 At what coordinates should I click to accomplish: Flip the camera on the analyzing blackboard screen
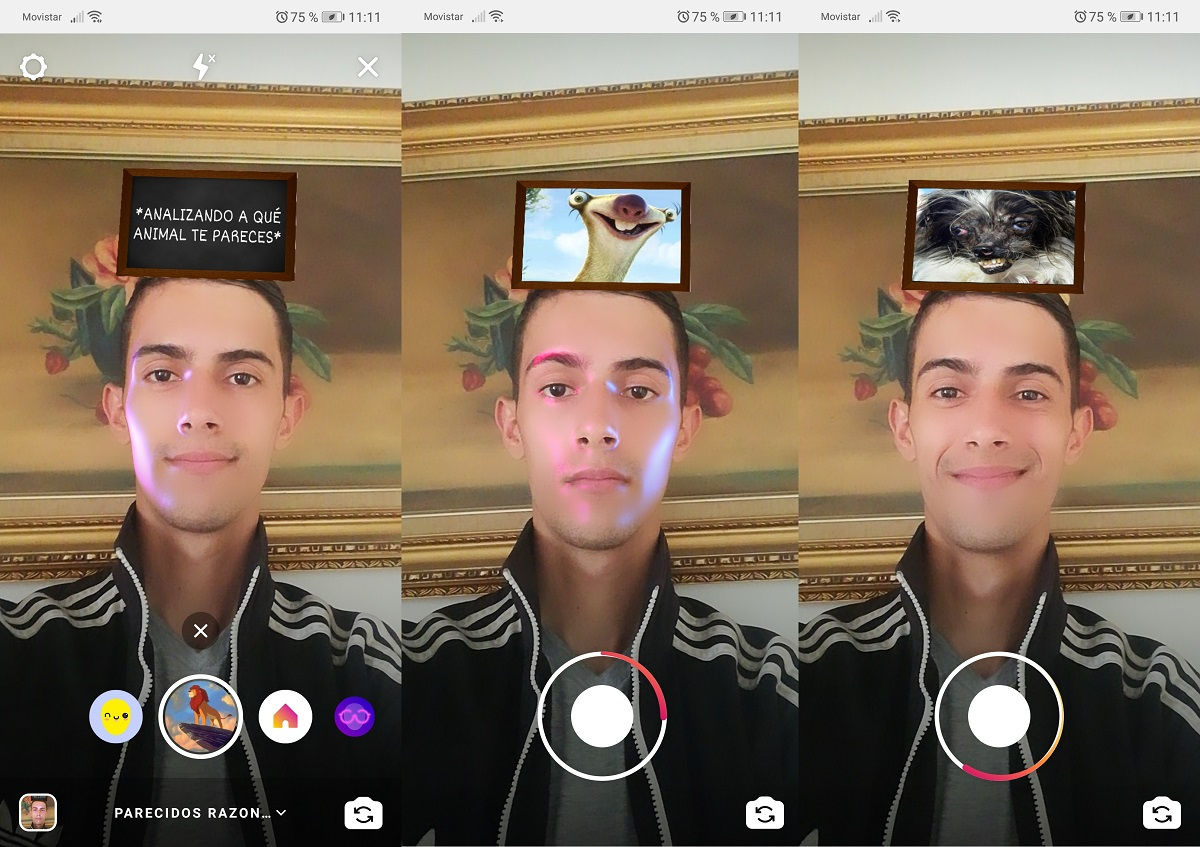[x=363, y=814]
